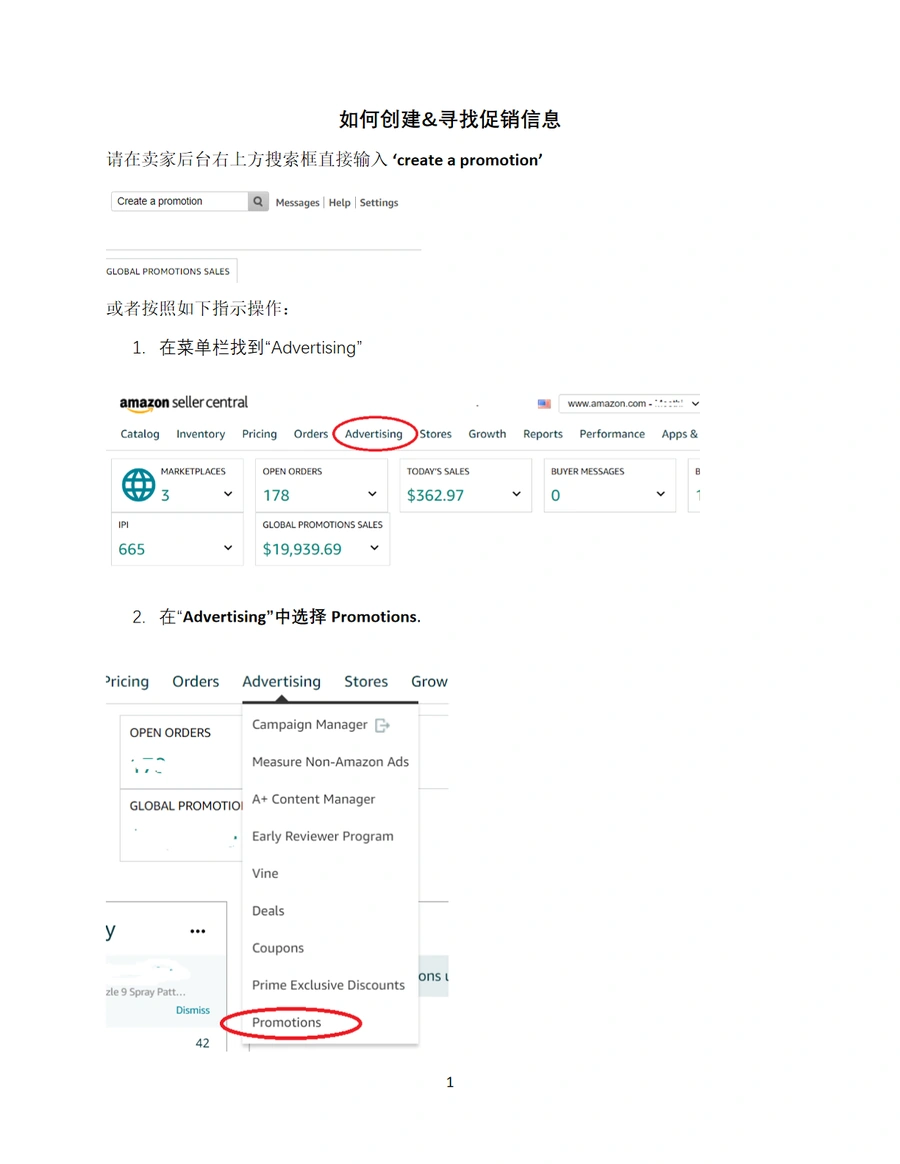The width and height of the screenshot is (900, 1164).
Task: Click the amazon seller central logo
Action: 183,403
